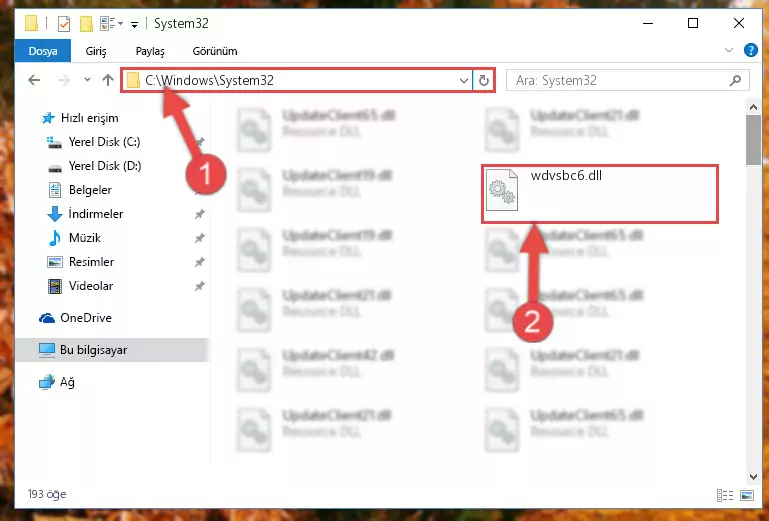Open recent locations dropdown chevron
The width and height of the screenshot is (769, 521).
pos(87,79)
